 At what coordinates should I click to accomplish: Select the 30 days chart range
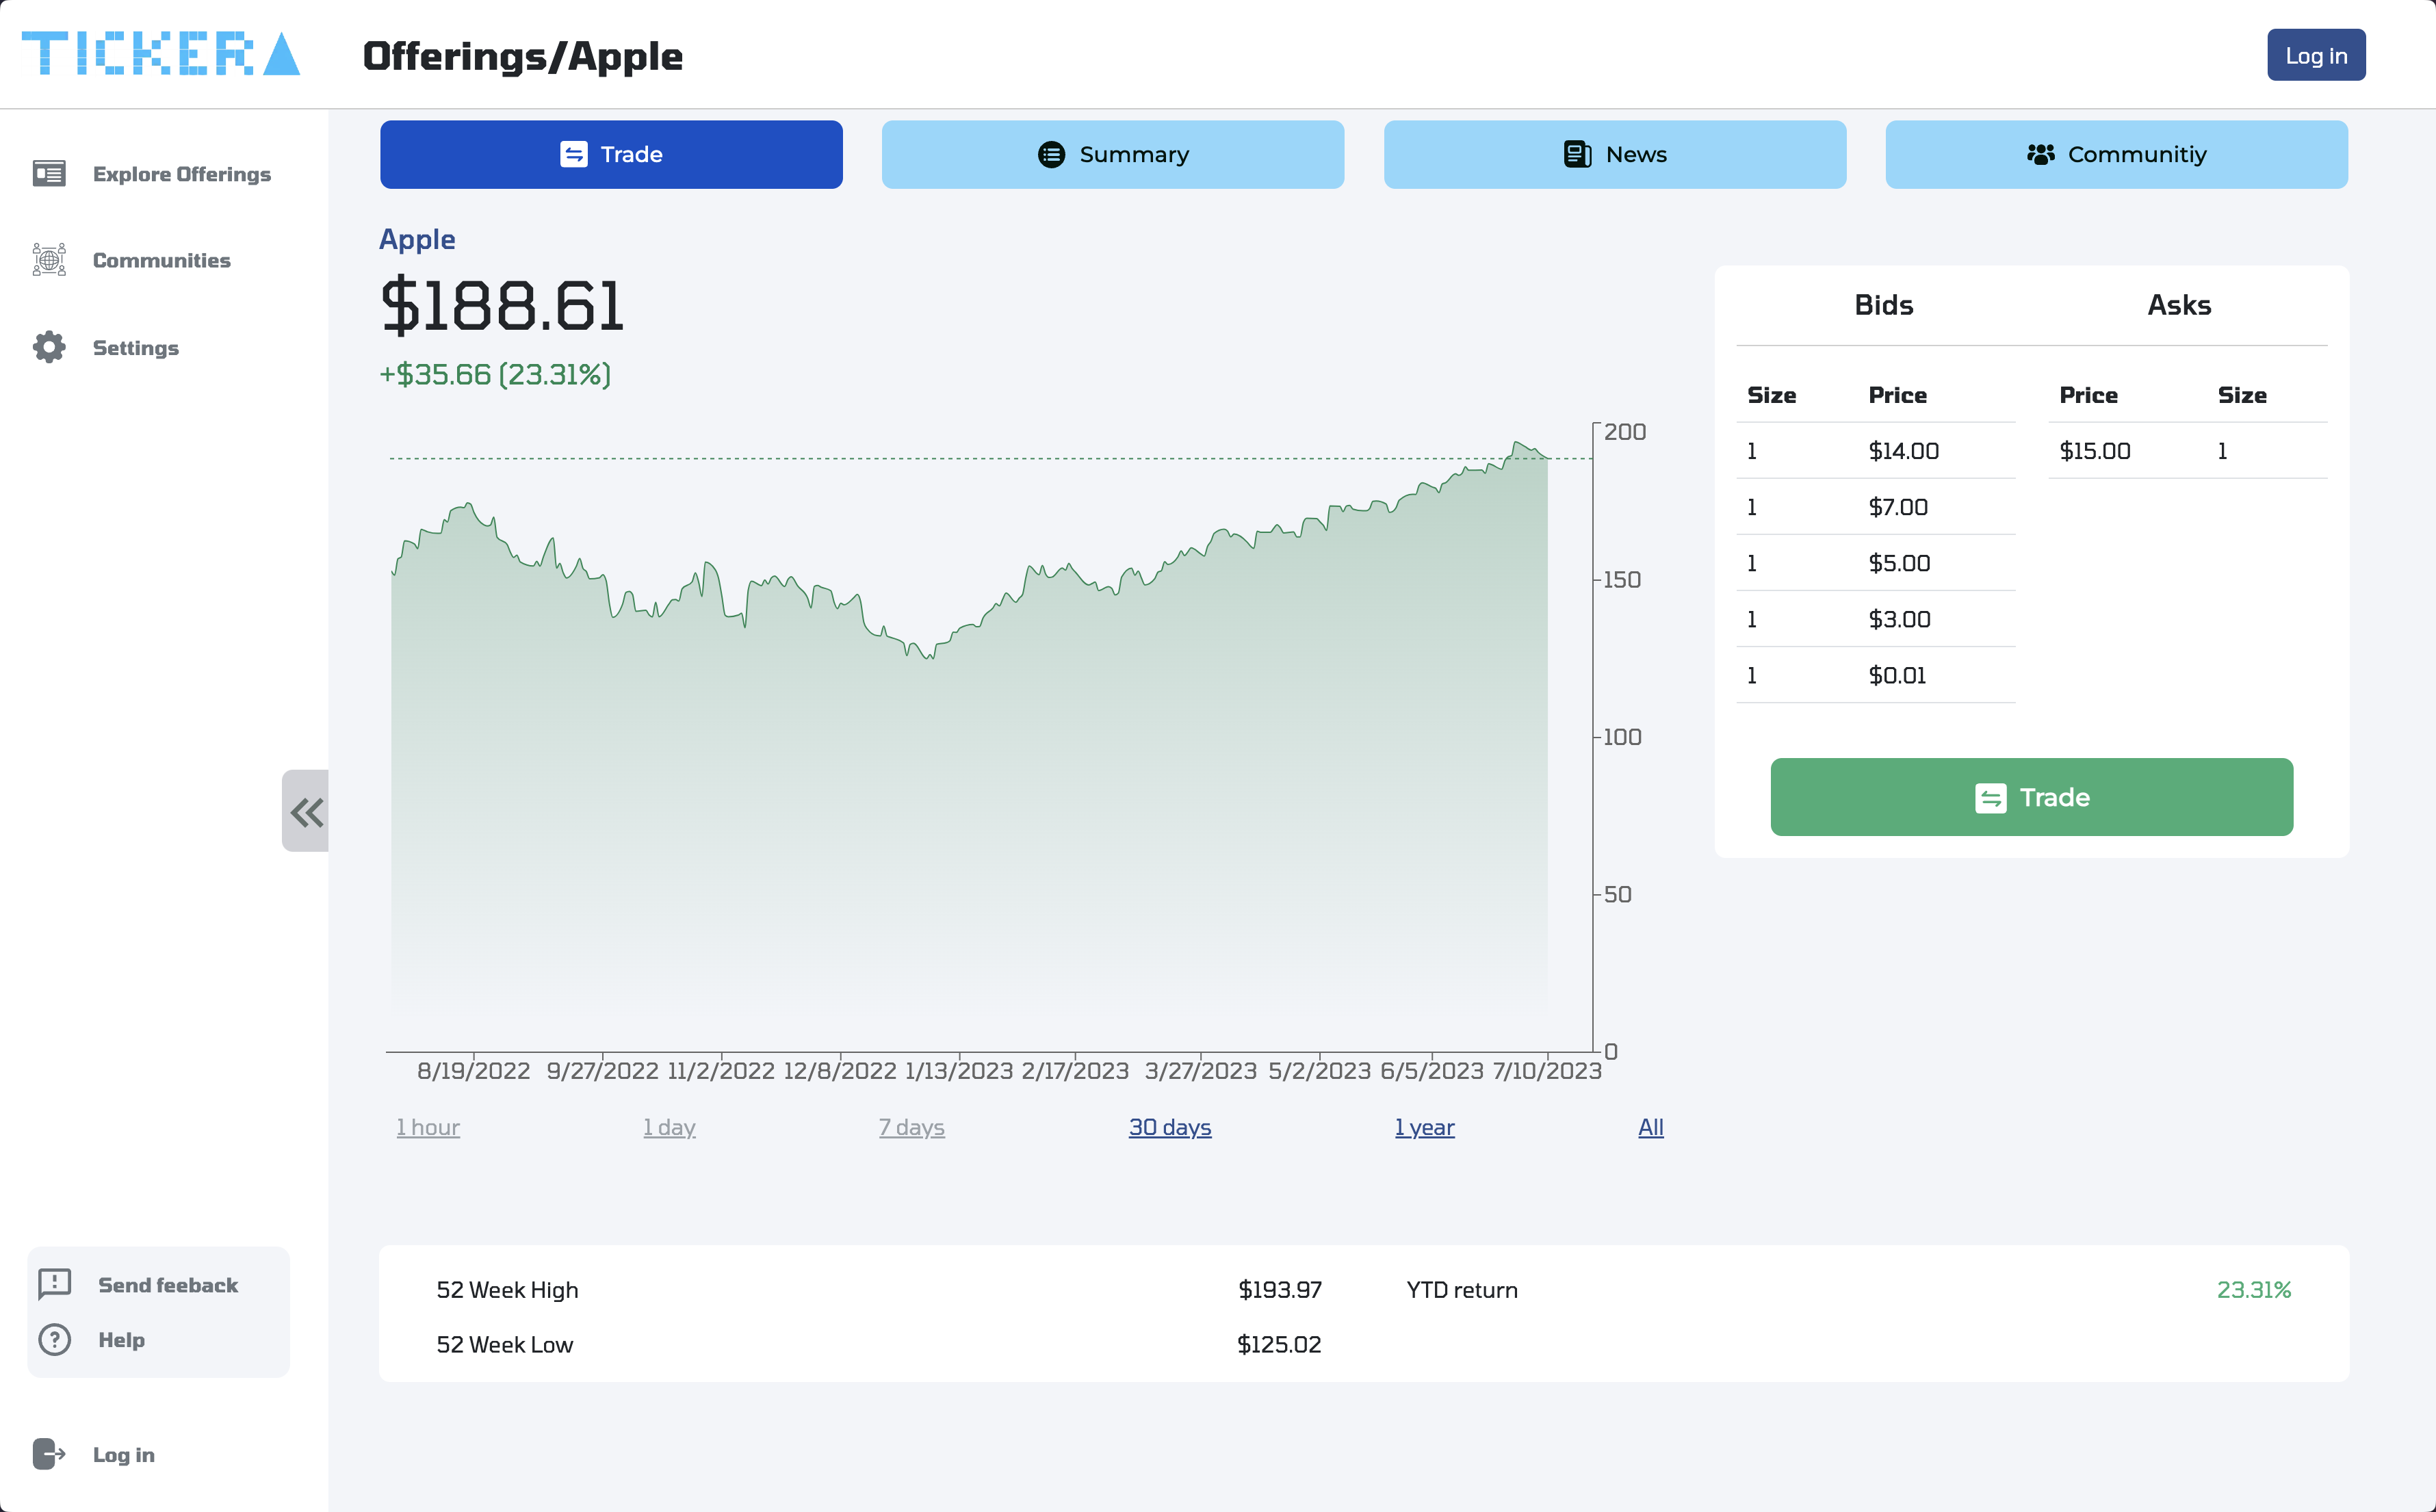pyautogui.click(x=1170, y=1127)
